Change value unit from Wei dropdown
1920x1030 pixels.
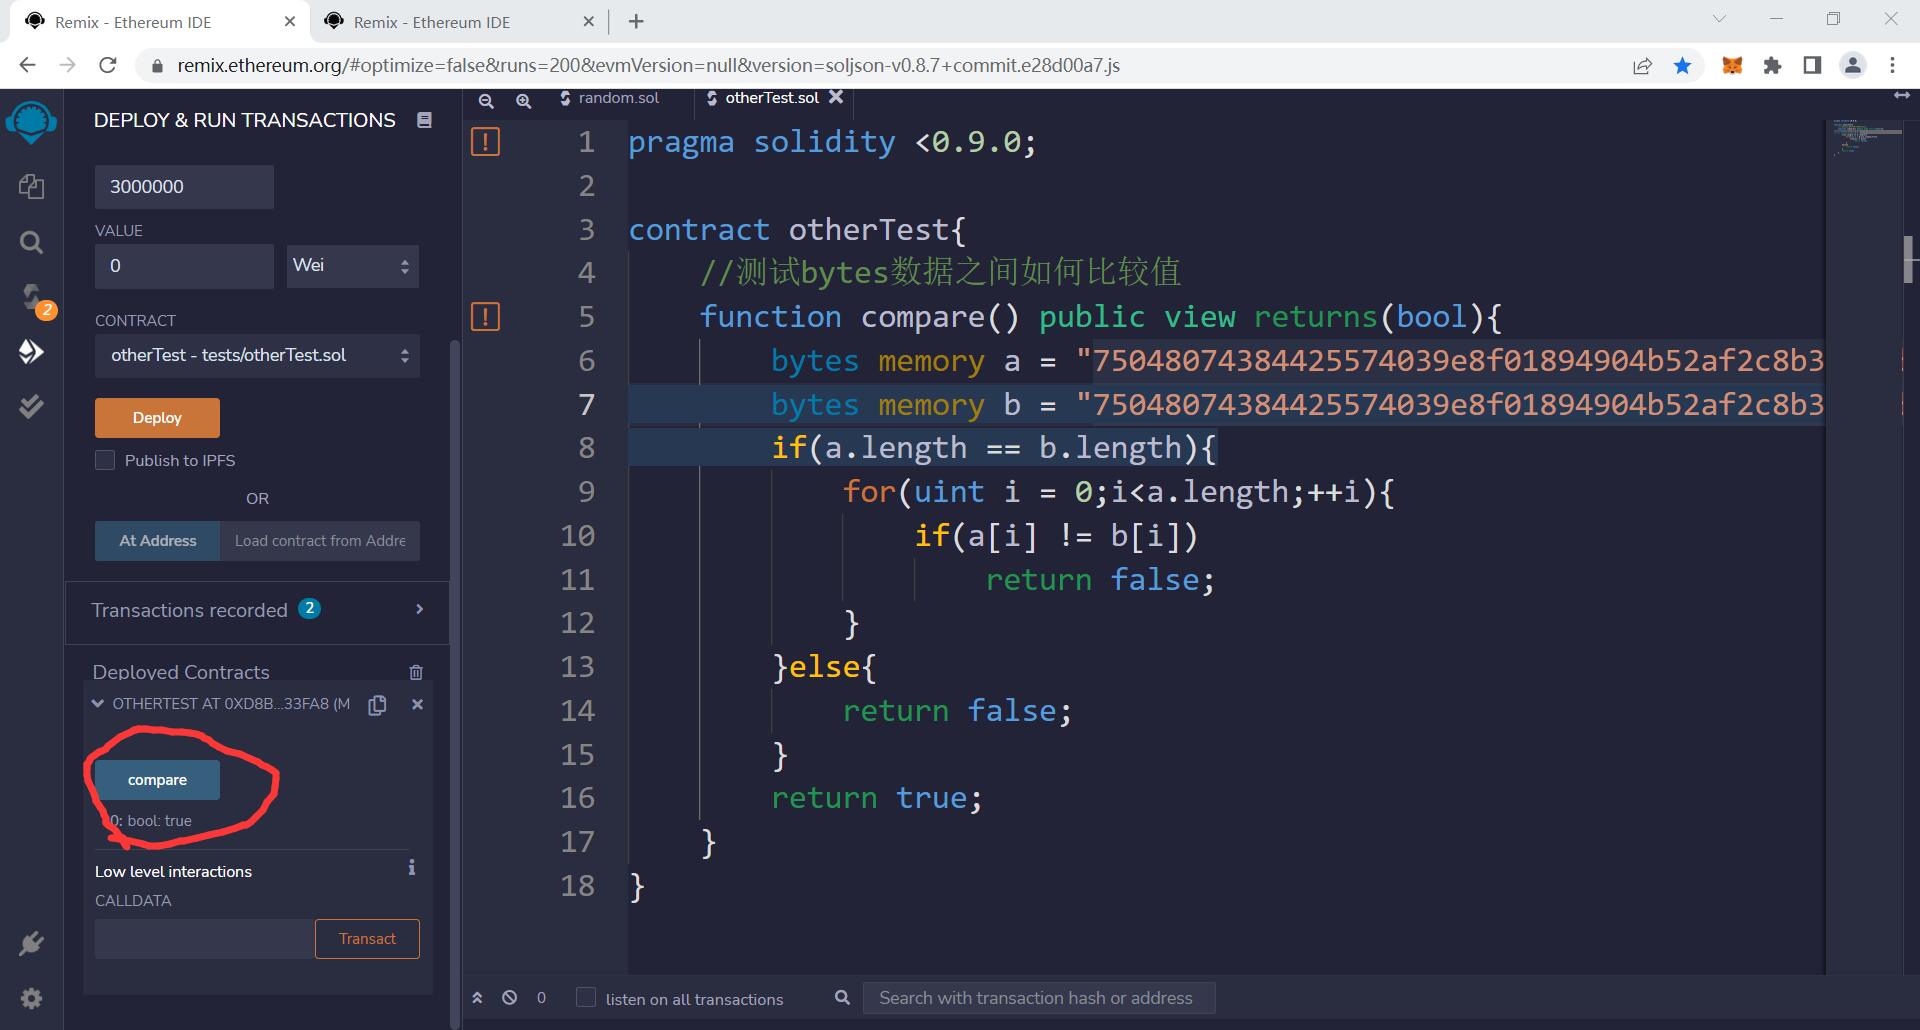tap(351, 265)
